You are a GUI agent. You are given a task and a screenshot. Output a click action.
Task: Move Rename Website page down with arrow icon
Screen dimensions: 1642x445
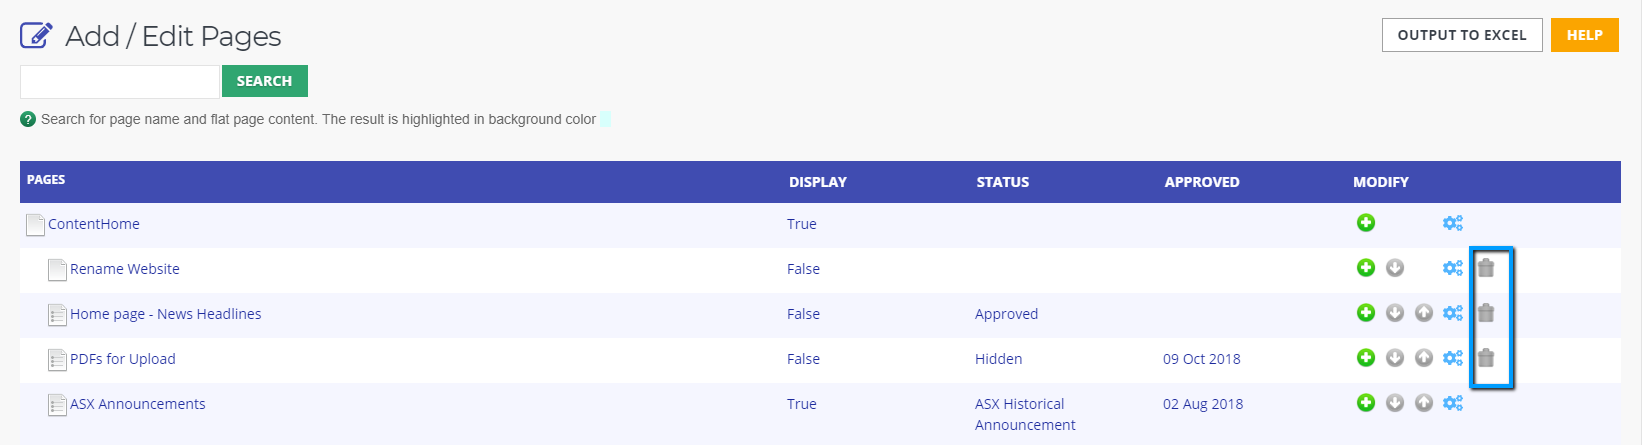(x=1395, y=268)
